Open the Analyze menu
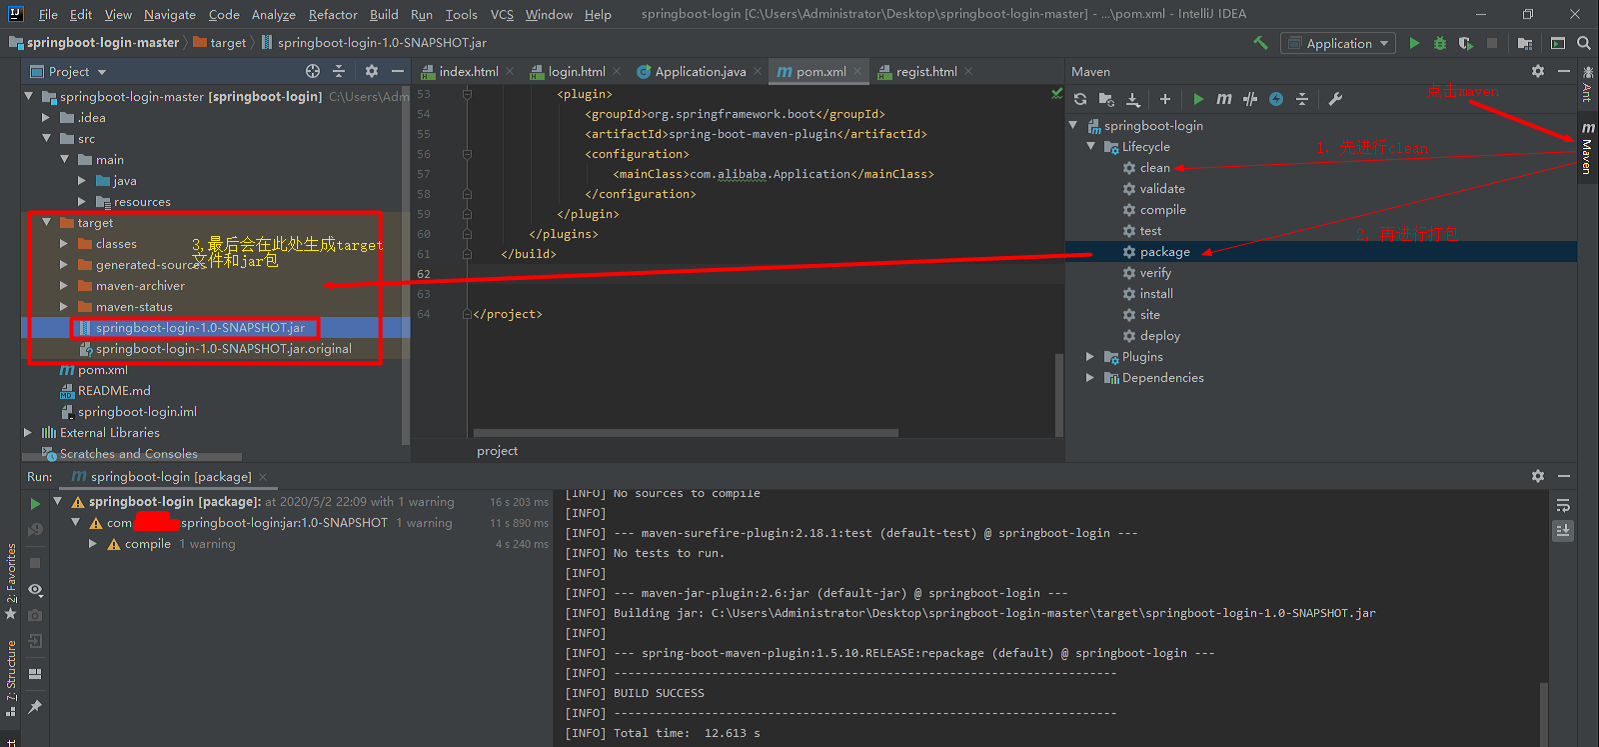The image size is (1599, 747). 273,14
